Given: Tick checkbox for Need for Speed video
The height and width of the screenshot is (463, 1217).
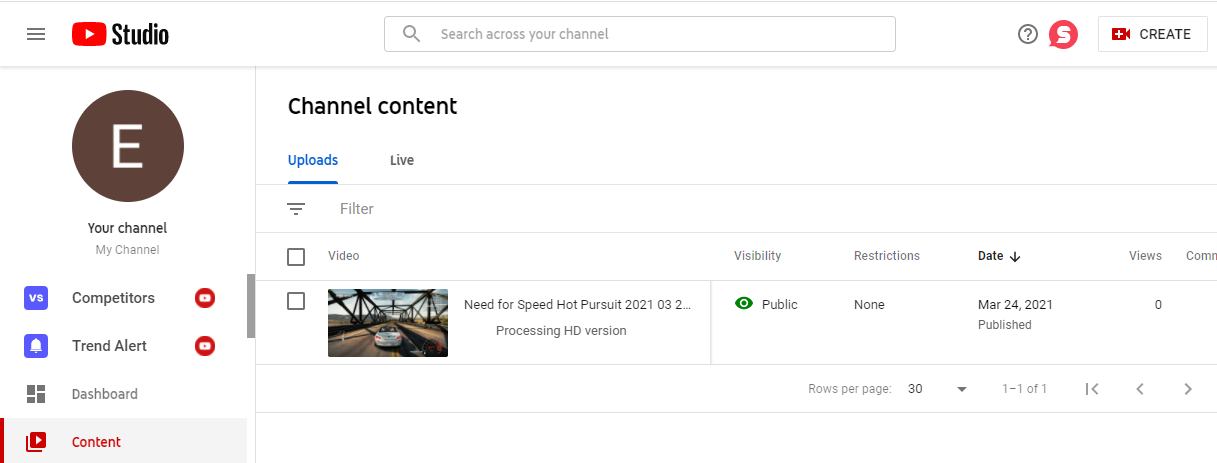Looking at the screenshot, I should click(296, 301).
